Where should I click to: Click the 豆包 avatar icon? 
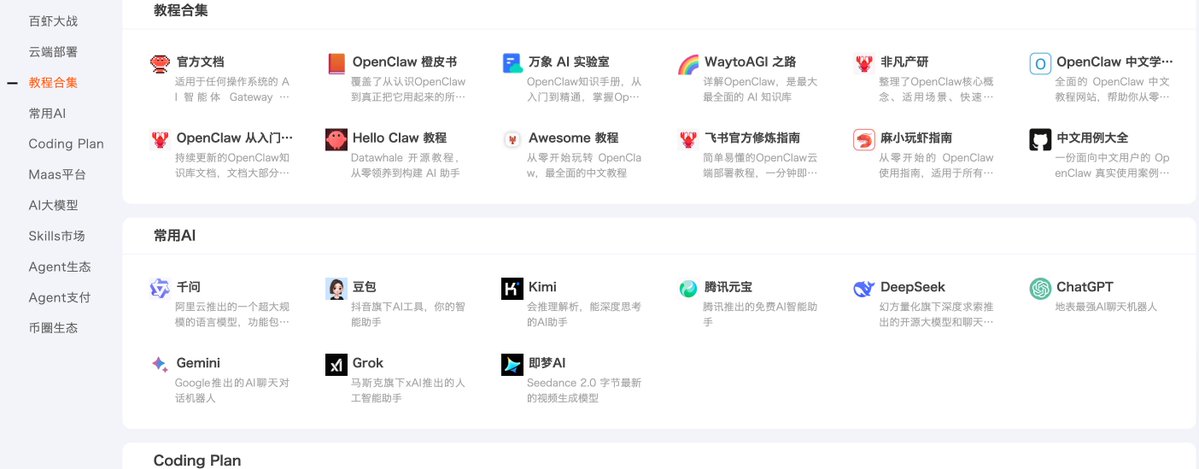coord(336,288)
